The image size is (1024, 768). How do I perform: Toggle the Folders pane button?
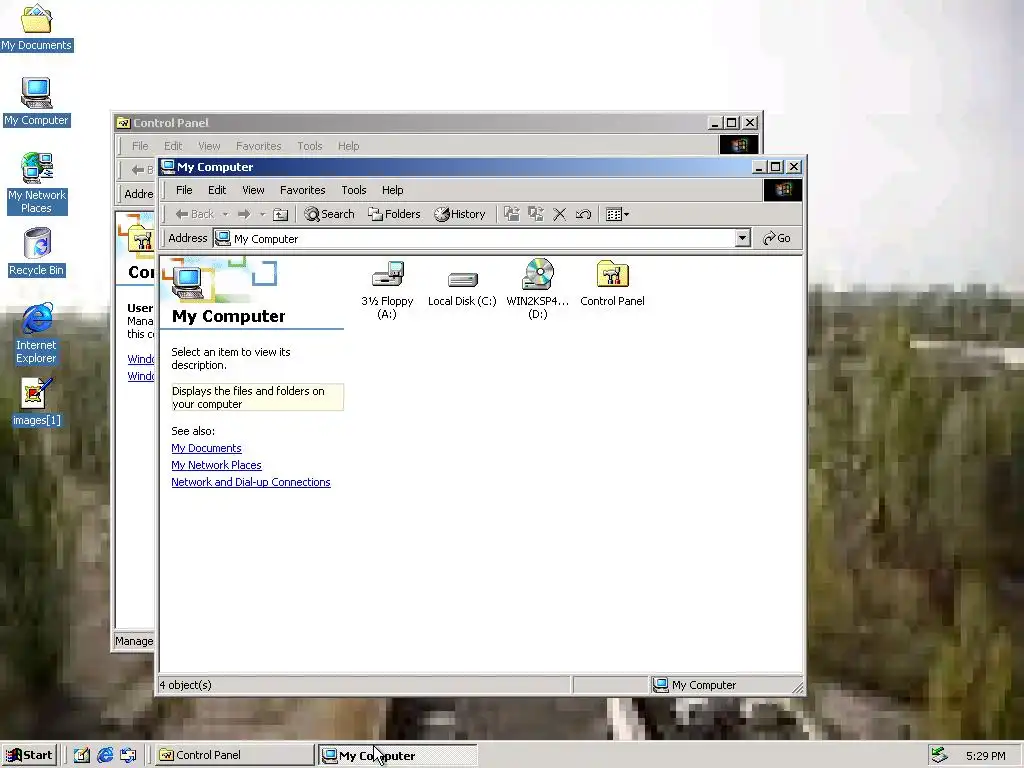coord(394,214)
